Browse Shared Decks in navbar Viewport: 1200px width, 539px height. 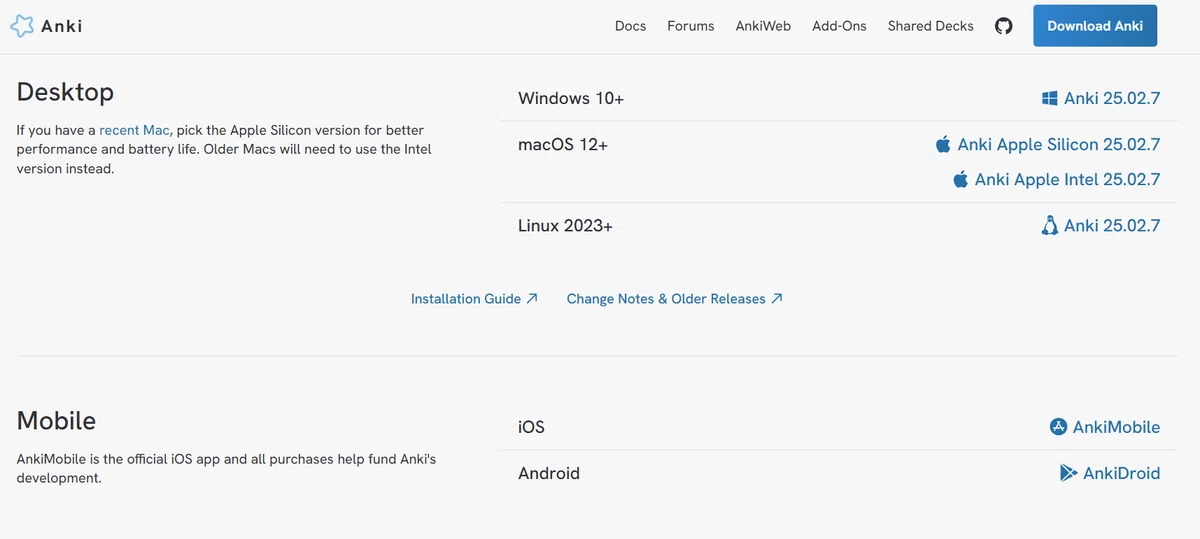point(930,26)
